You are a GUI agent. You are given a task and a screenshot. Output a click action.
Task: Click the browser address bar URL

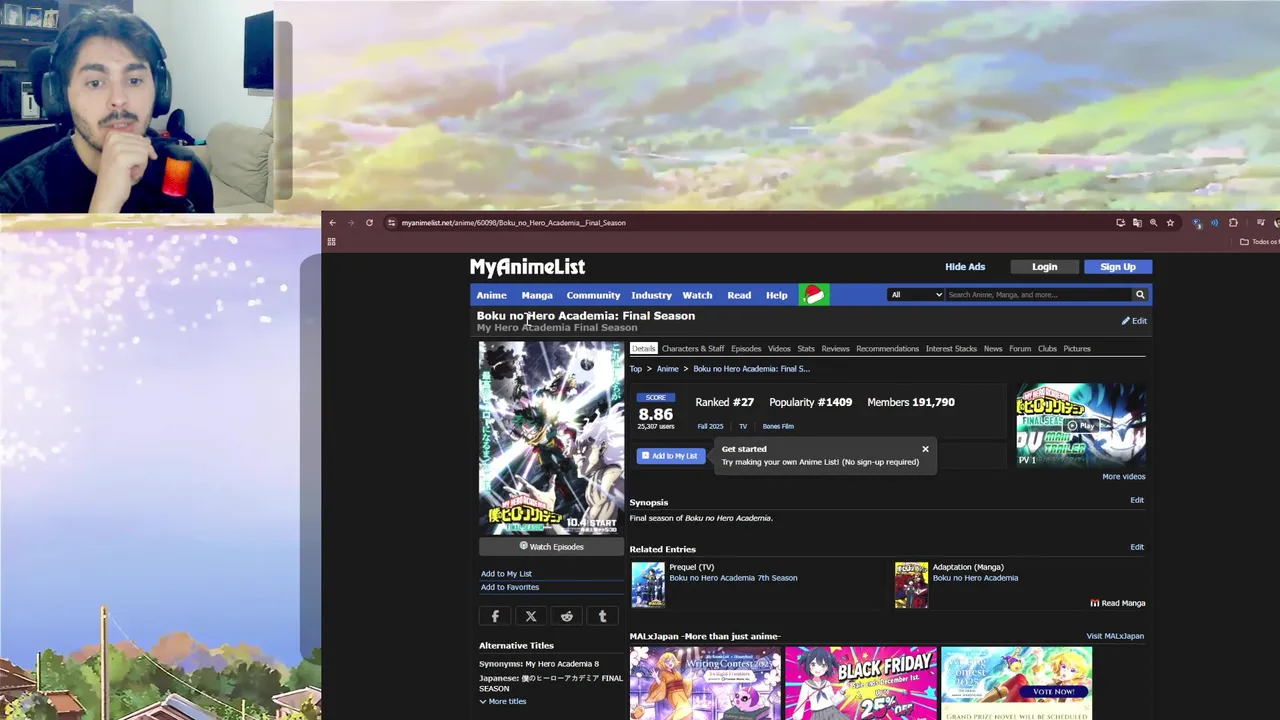point(513,223)
